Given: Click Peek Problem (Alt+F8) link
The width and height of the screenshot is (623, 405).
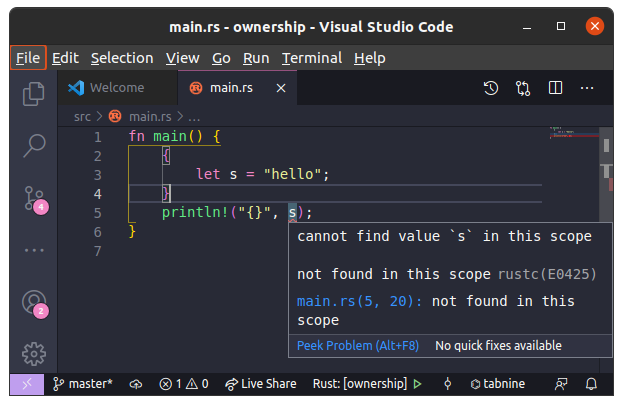Looking at the screenshot, I should coord(358,346).
